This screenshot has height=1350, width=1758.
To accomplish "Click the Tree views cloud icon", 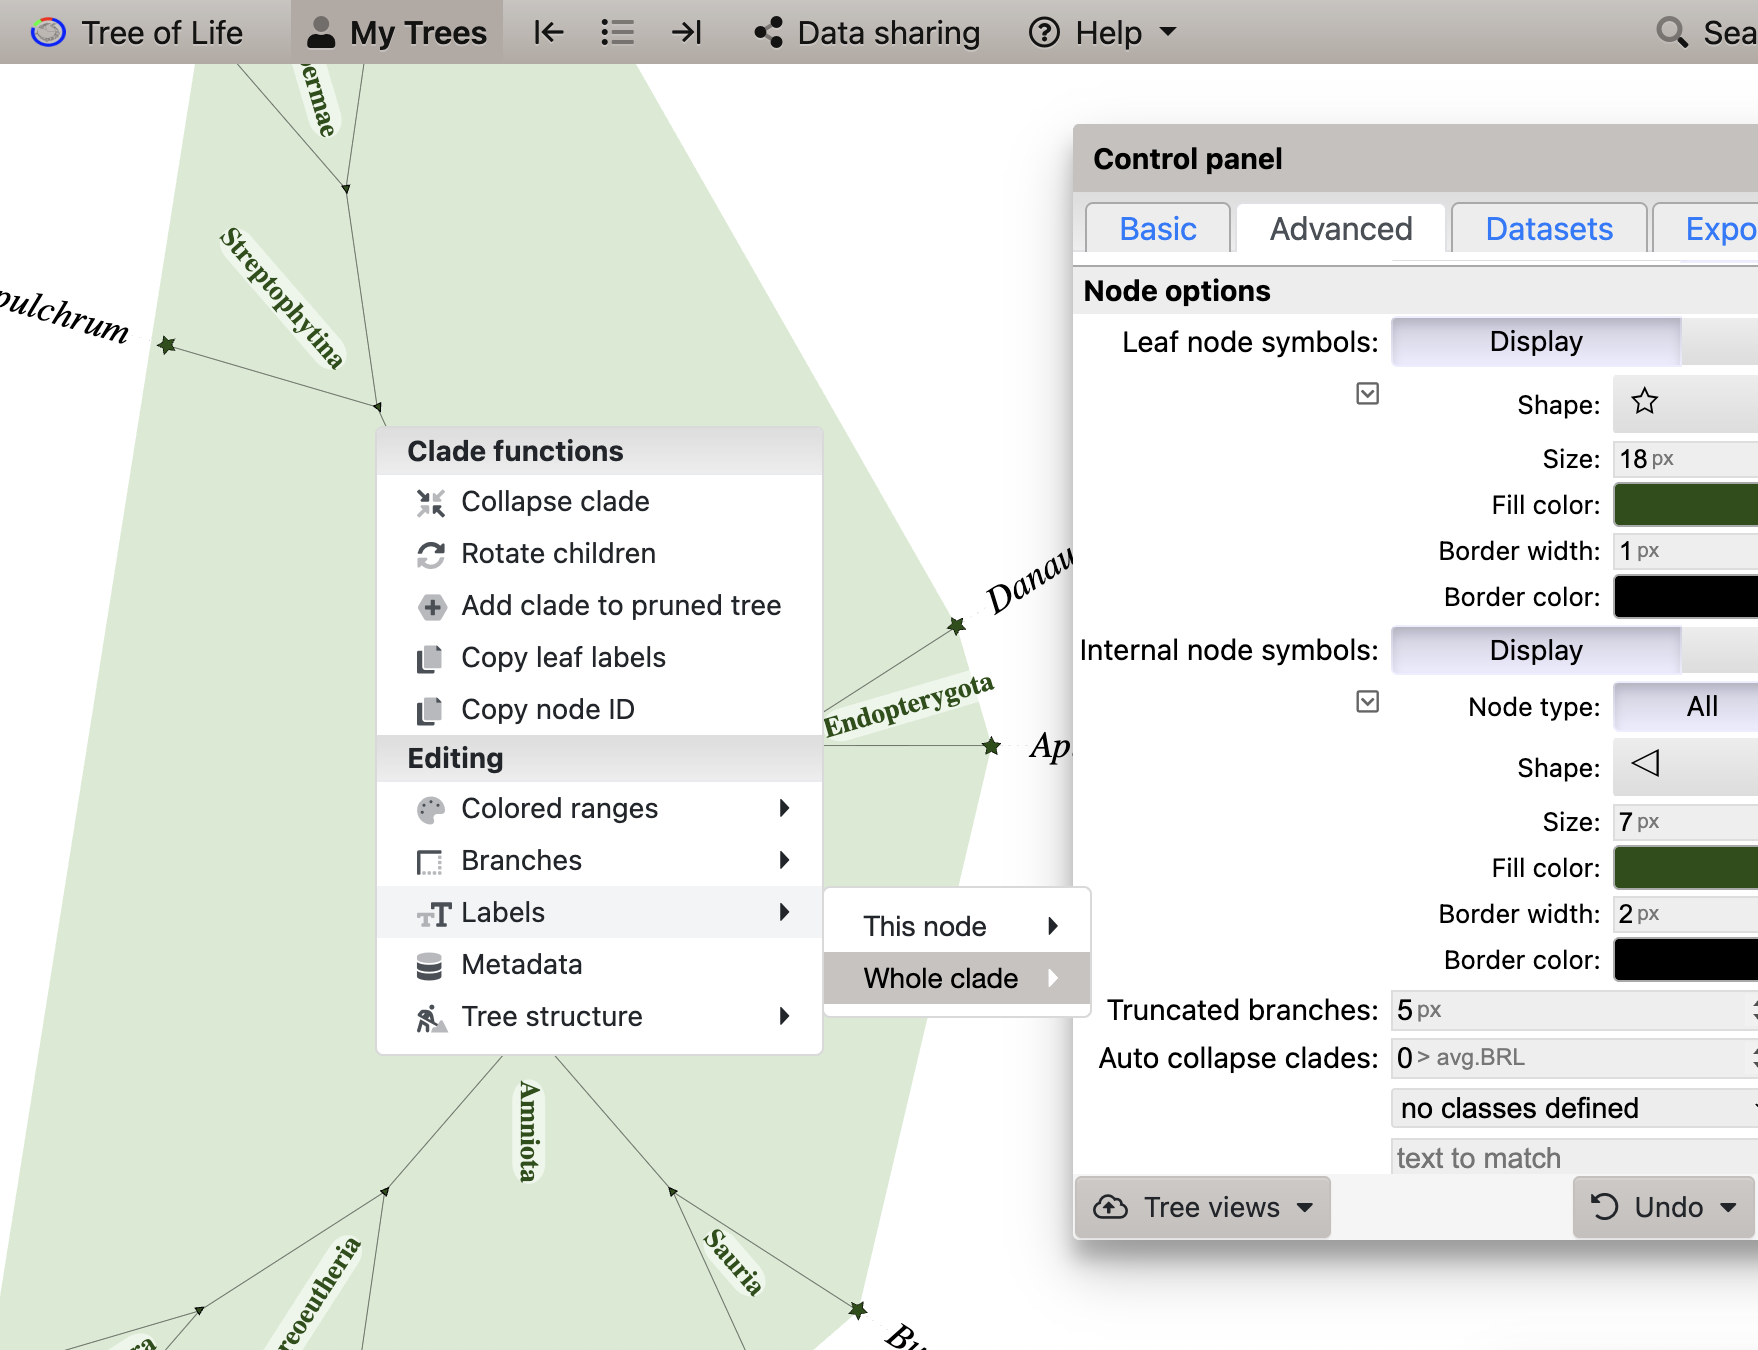I will pos(1110,1207).
